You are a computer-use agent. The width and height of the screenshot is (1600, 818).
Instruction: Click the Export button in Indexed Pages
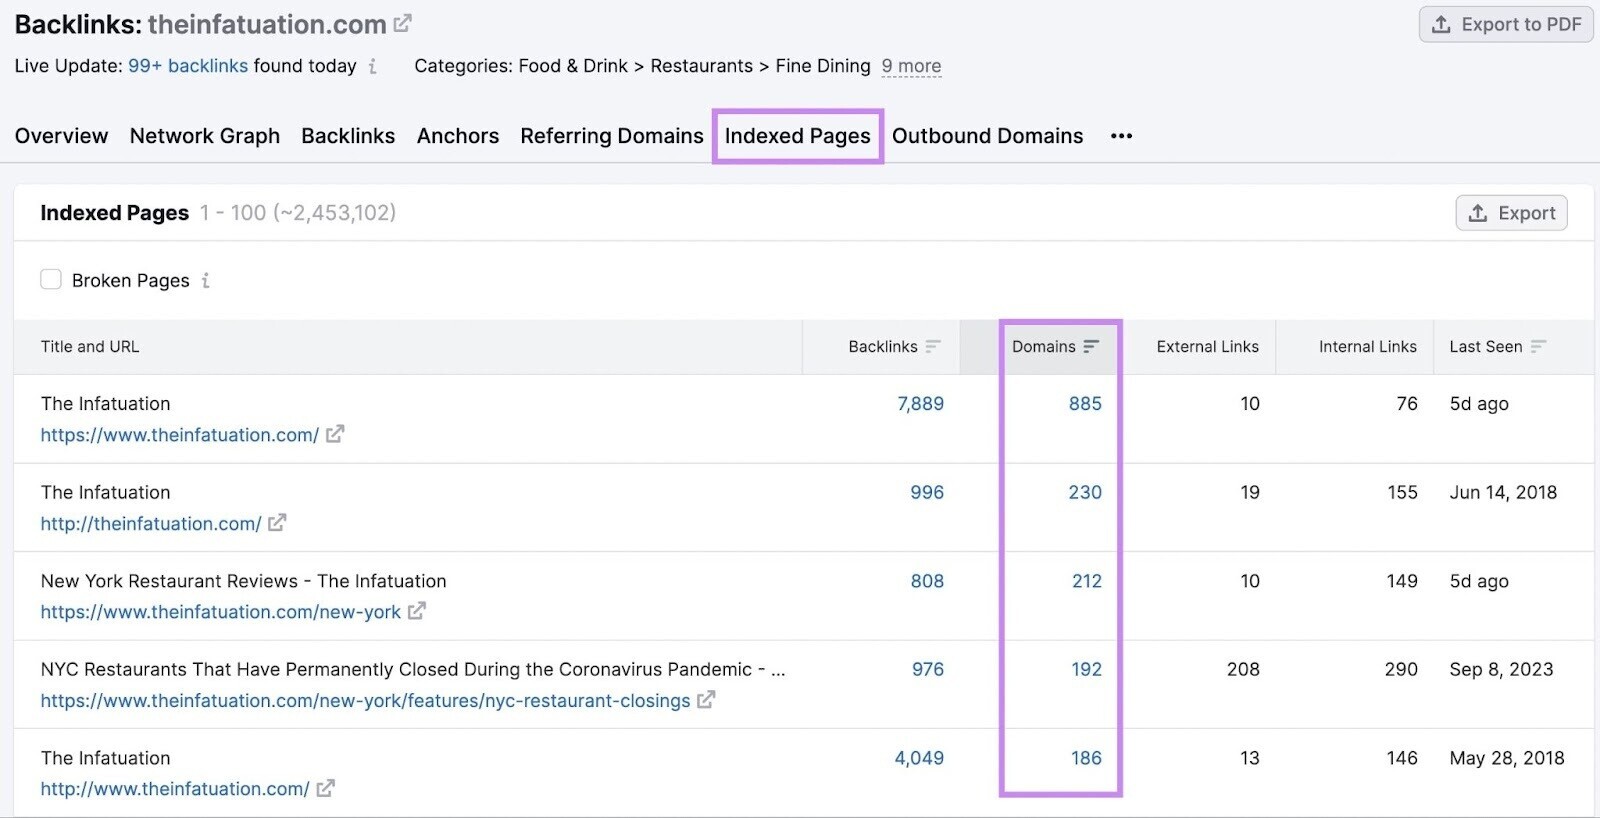[x=1511, y=213]
